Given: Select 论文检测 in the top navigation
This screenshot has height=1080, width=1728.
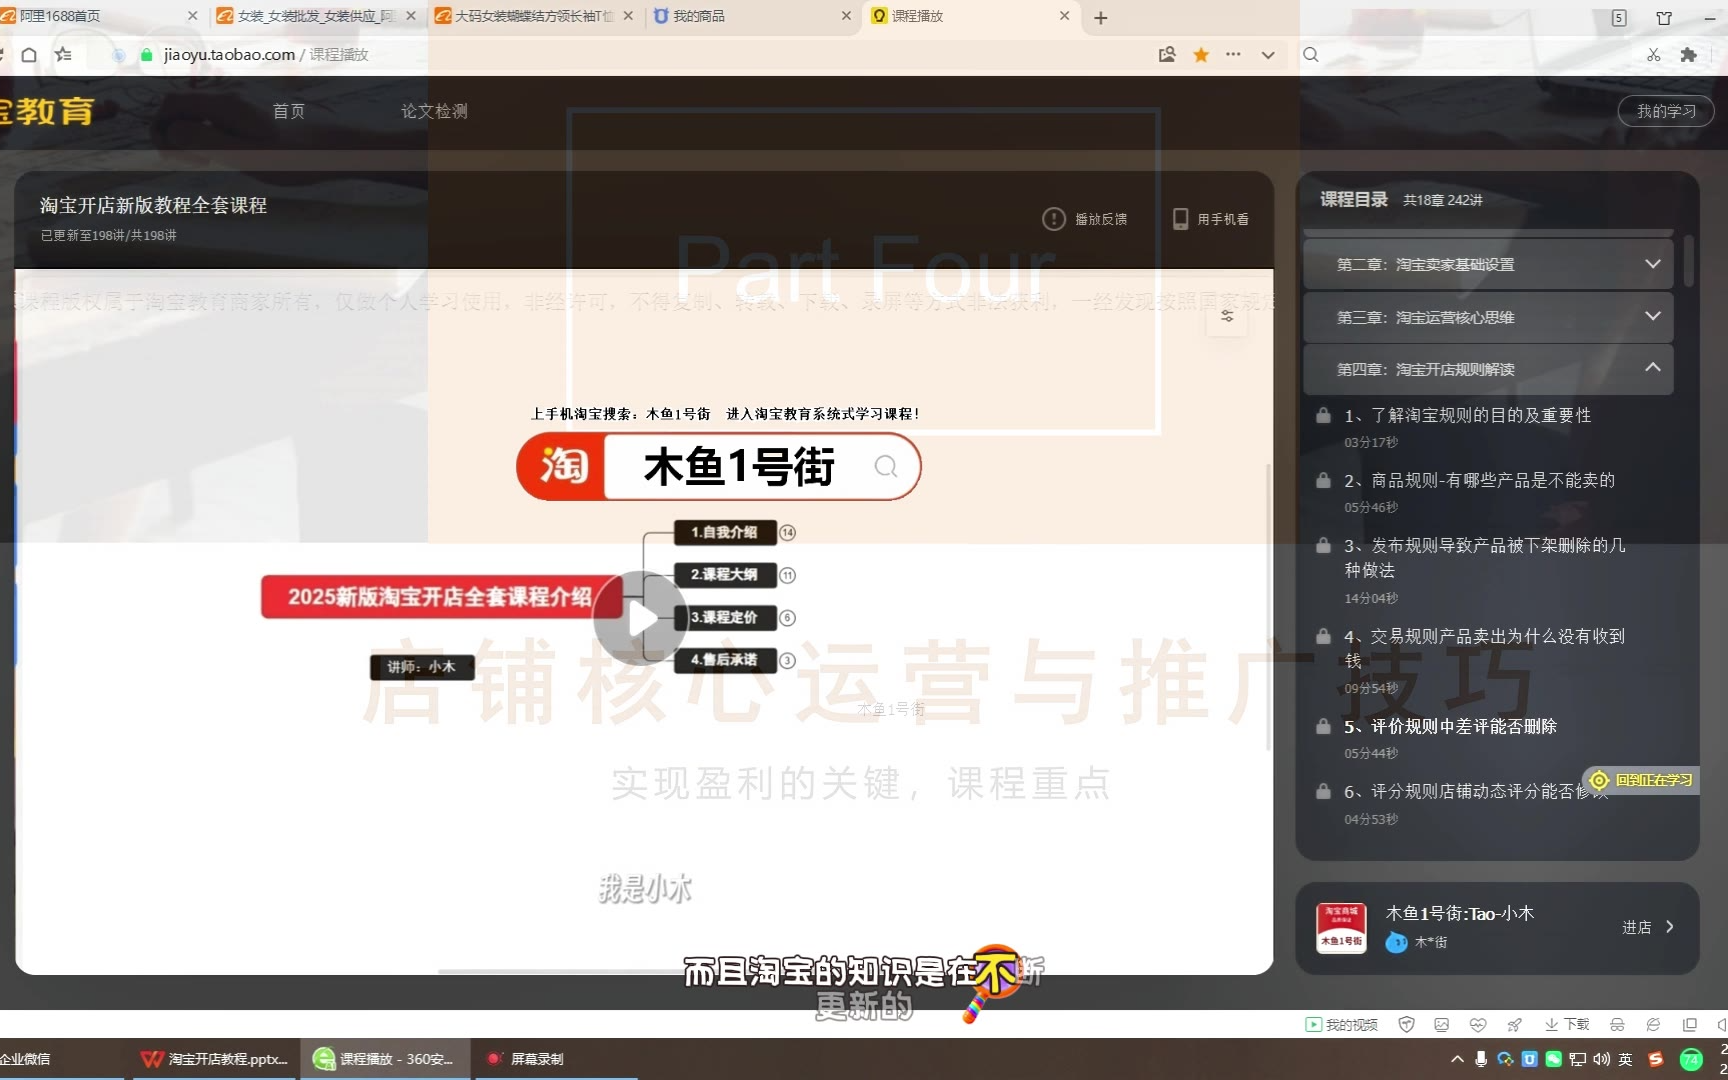Looking at the screenshot, I should click(434, 111).
